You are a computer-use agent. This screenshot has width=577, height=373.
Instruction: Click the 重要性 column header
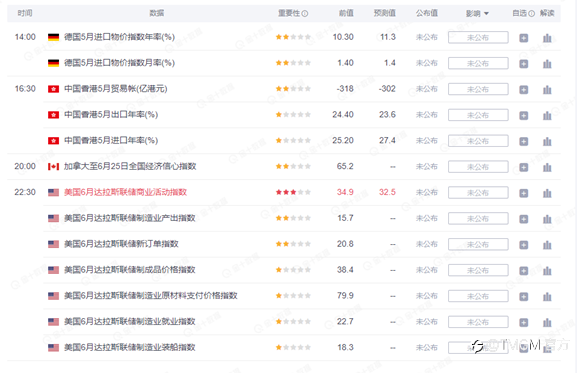coord(289,13)
